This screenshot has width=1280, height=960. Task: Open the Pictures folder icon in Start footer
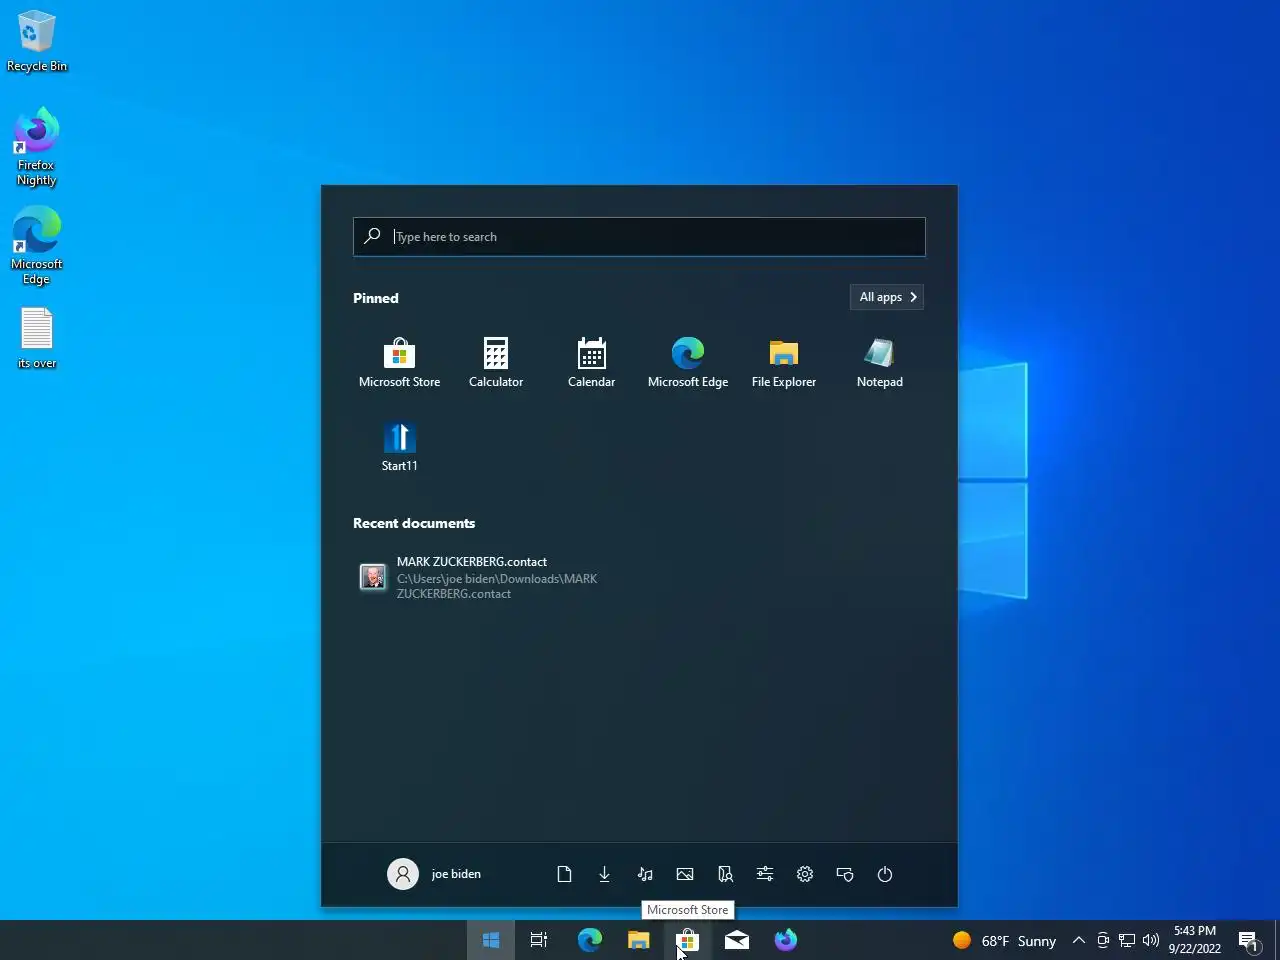coord(685,874)
